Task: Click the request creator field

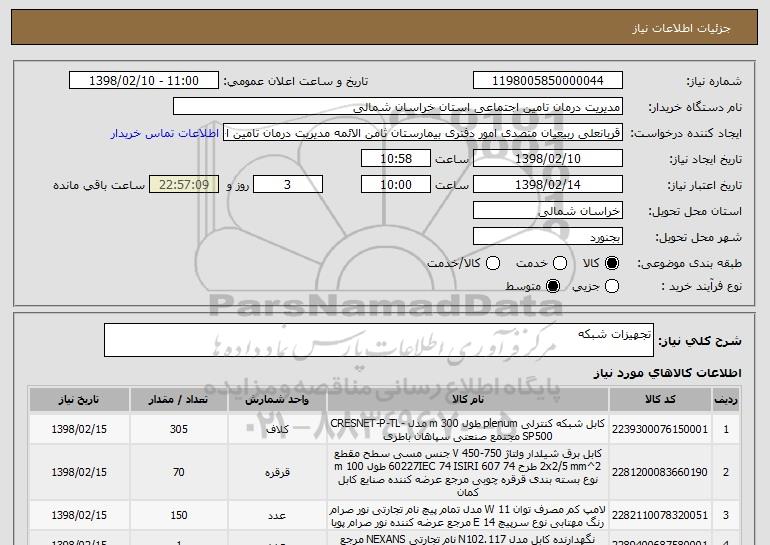Action: [x=423, y=133]
